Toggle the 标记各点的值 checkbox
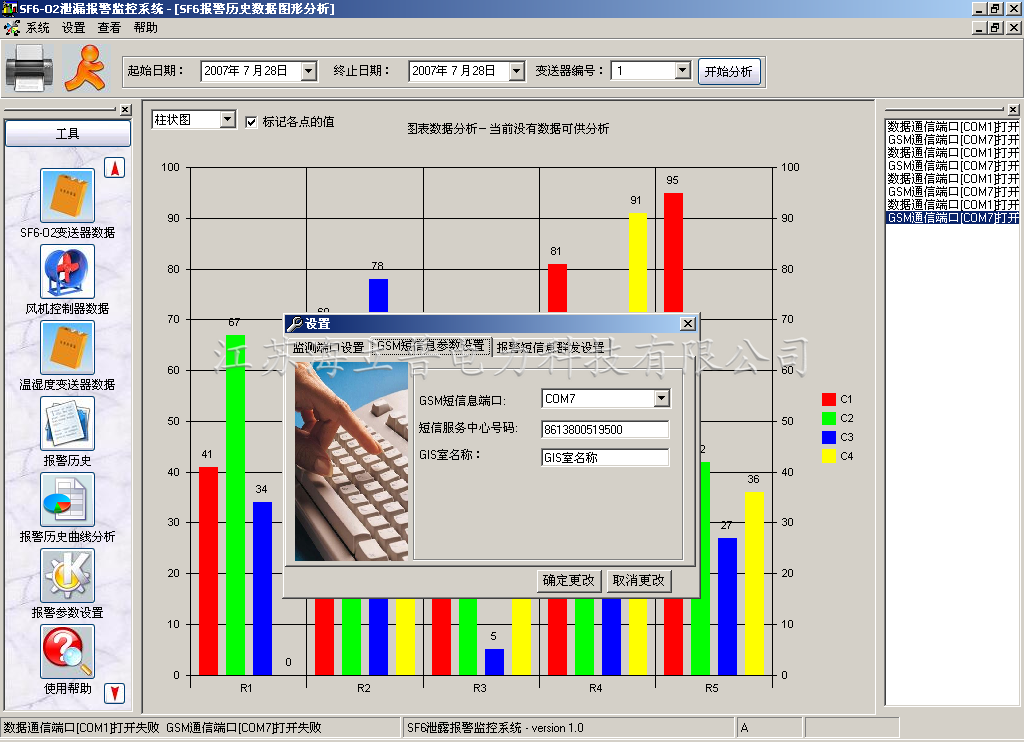The height and width of the screenshot is (742, 1024). pyautogui.click(x=251, y=122)
